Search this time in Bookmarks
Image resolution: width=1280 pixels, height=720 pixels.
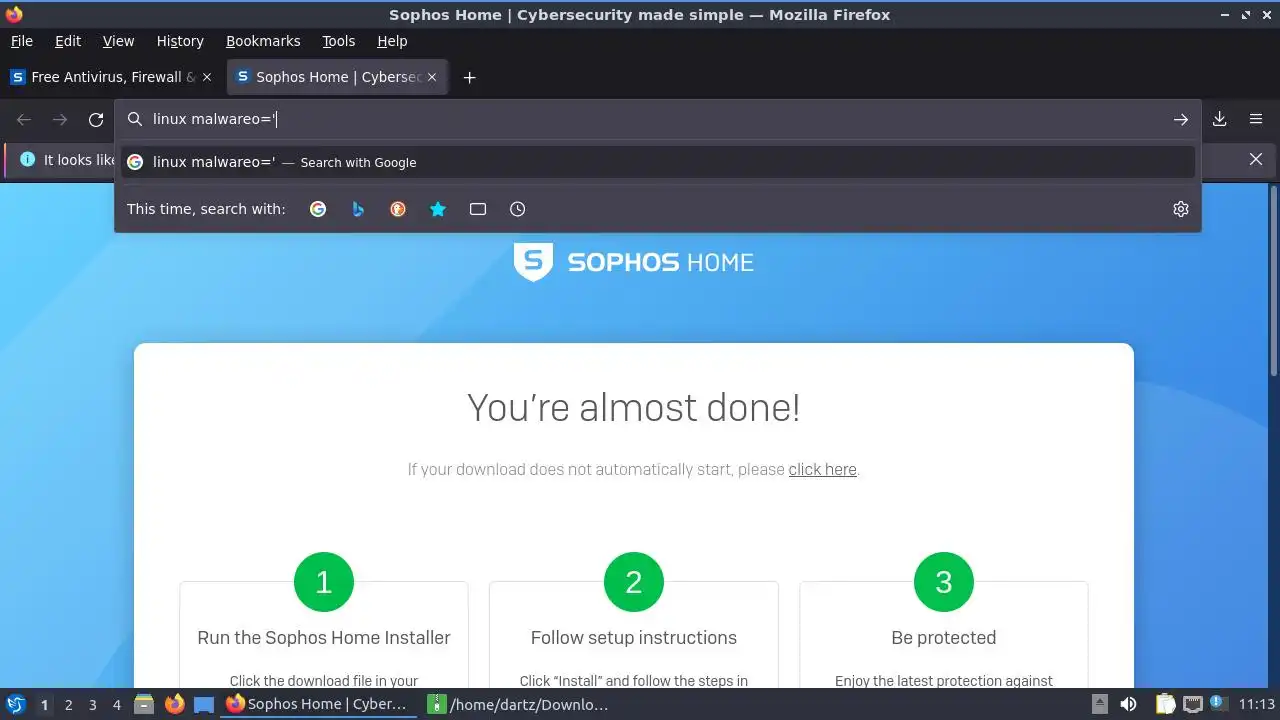[438, 209]
